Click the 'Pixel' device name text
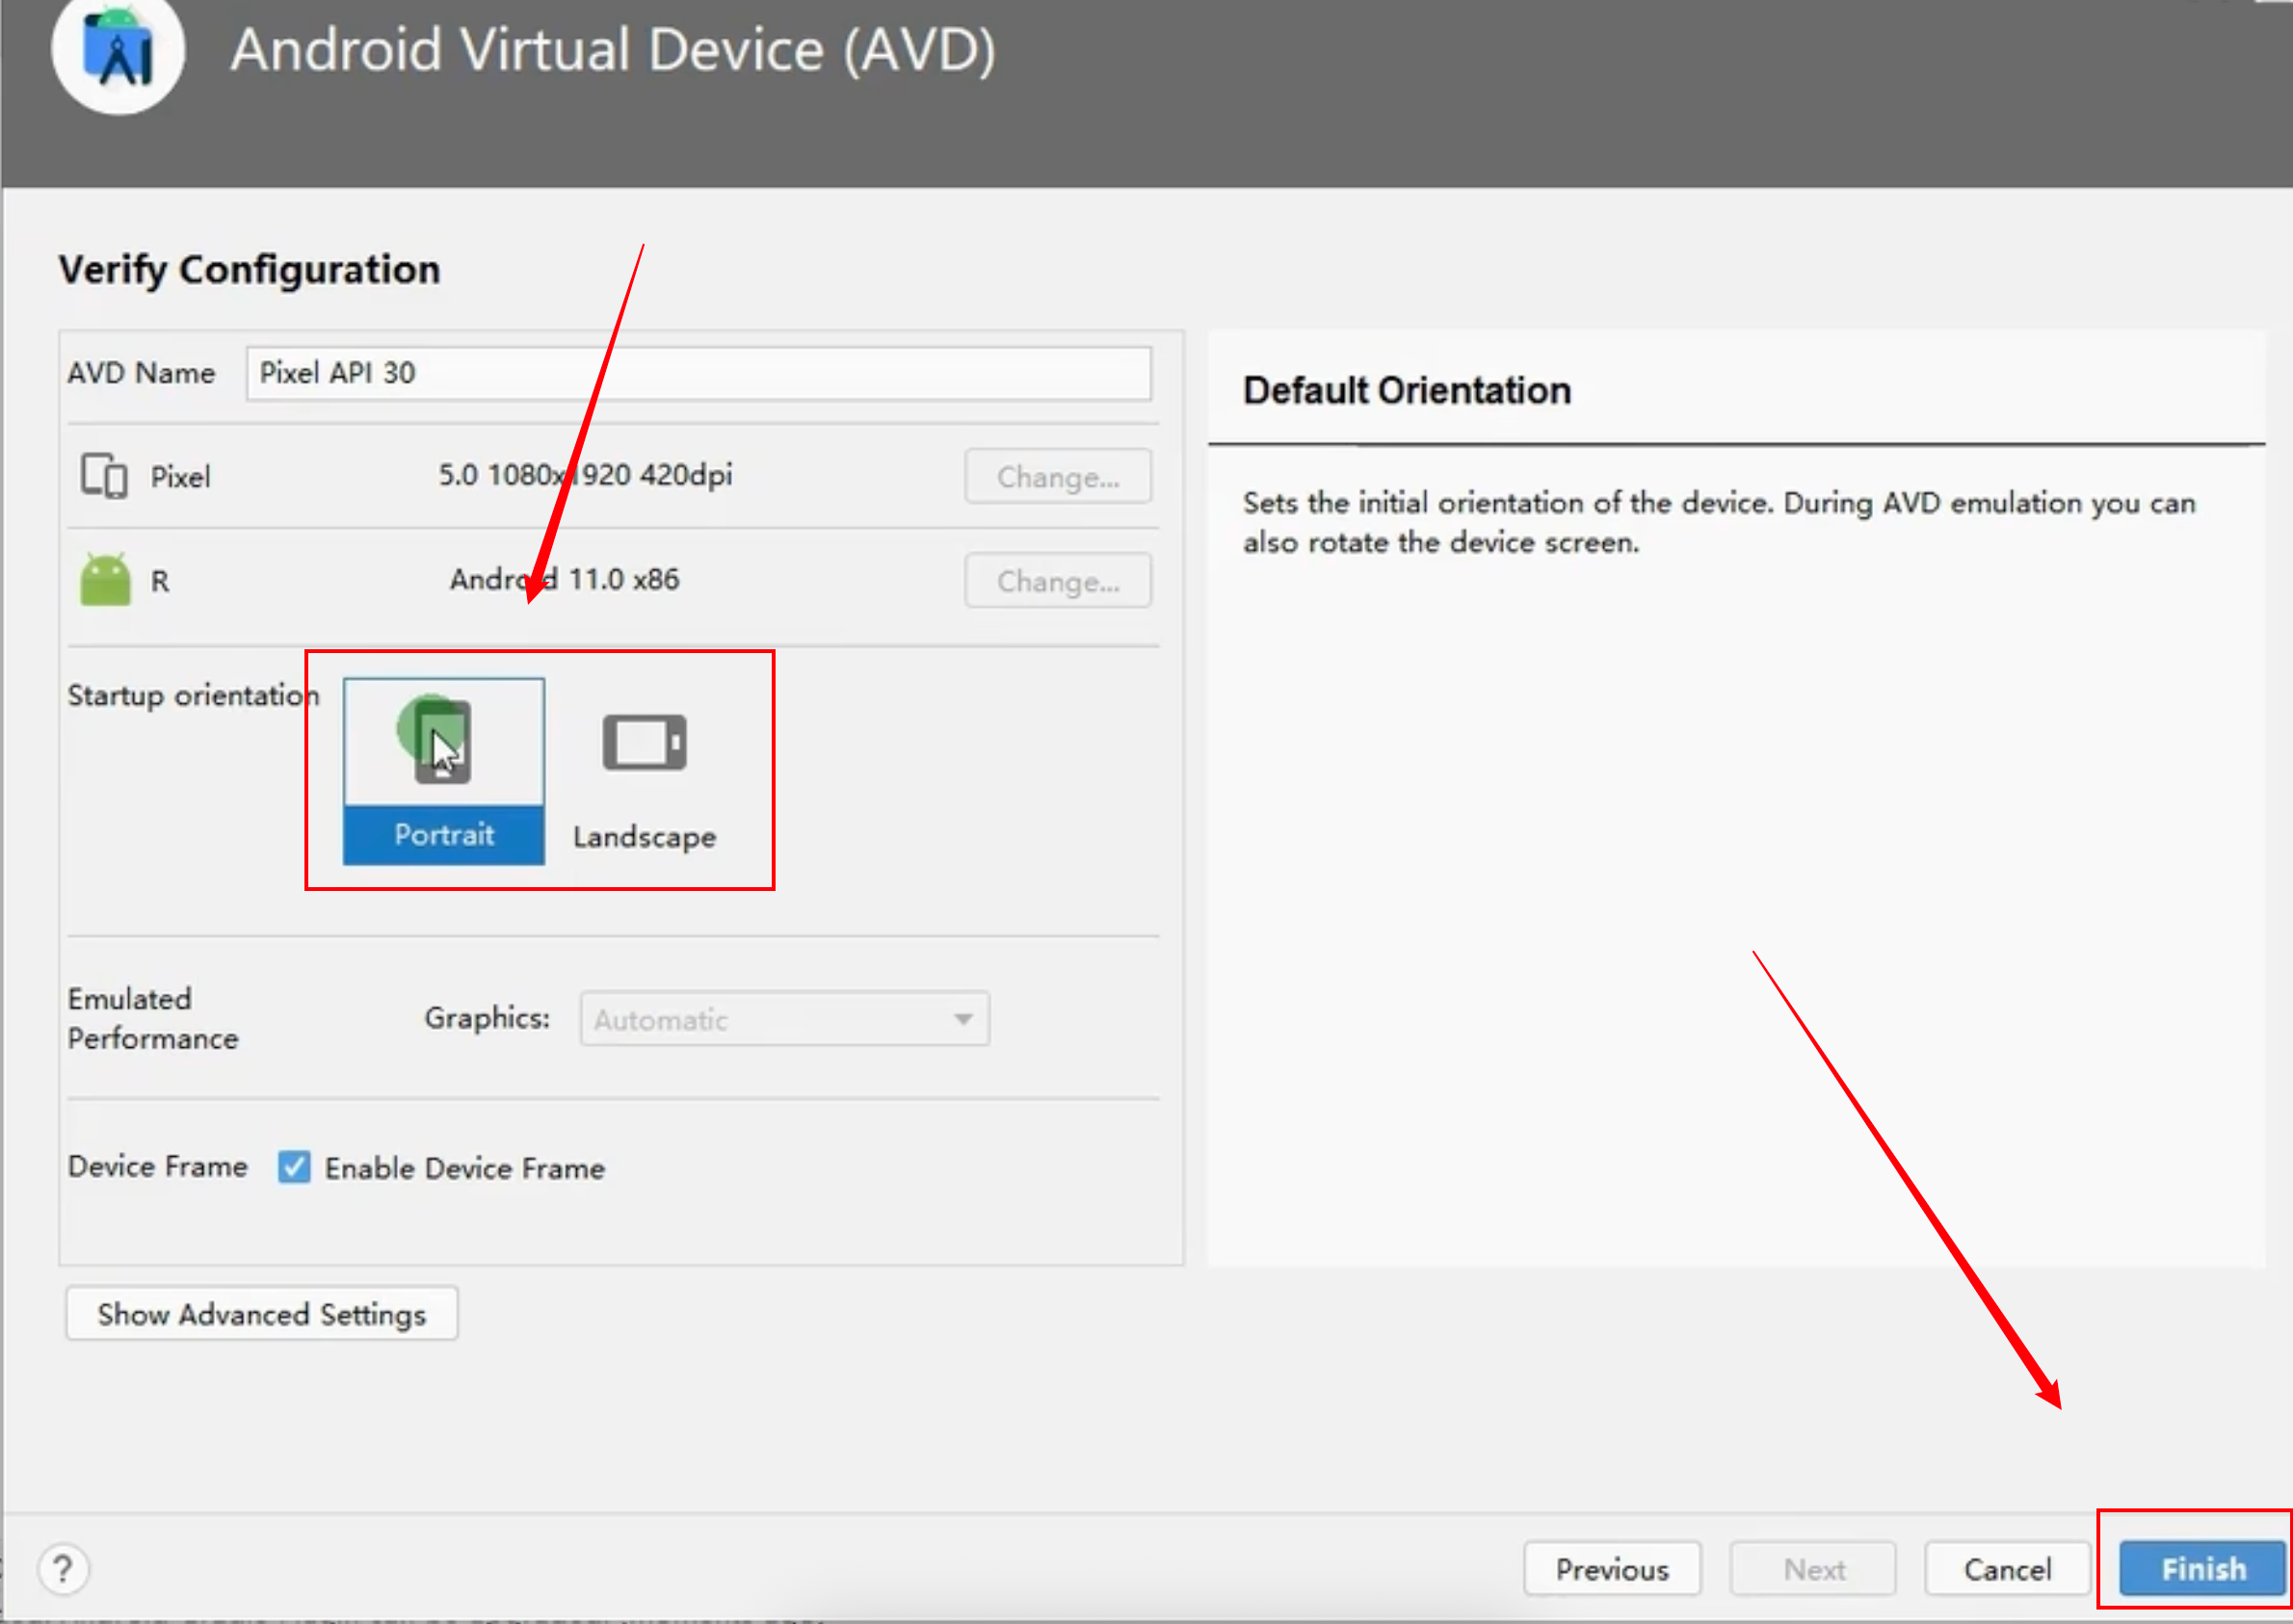The width and height of the screenshot is (2293, 1624). [181, 477]
